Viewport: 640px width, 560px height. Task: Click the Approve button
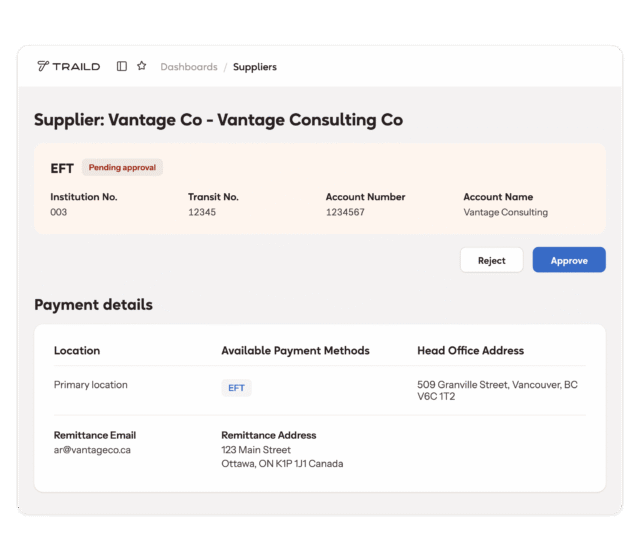[x=569, y=260]
